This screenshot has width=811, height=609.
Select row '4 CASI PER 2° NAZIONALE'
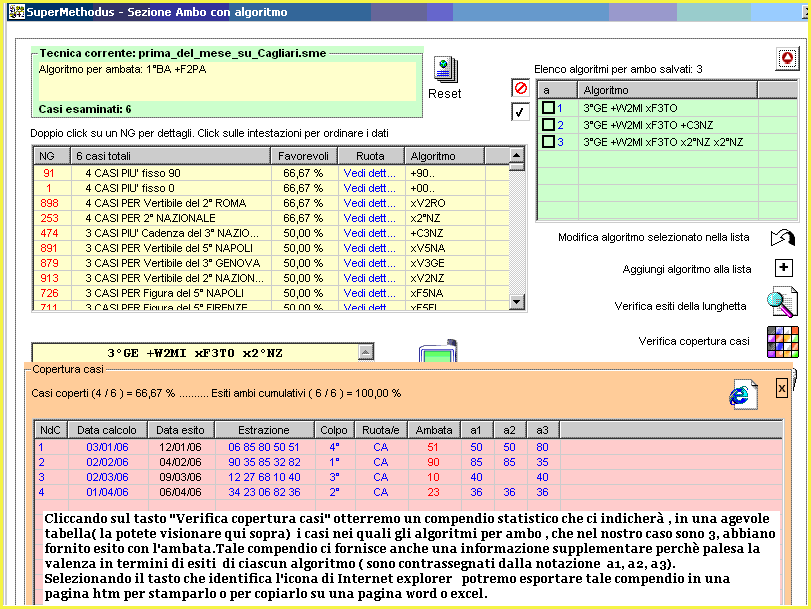click(271, 218)
